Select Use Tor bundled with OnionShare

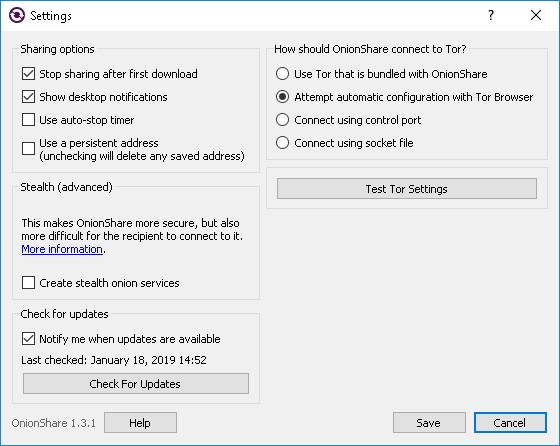(x=282, y=74)
